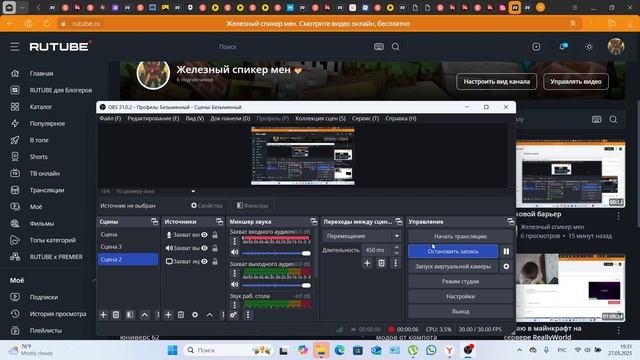Image resolution: width=640 pixels, height=360 pixels.
Task: Open Scenes panel more options dots
Action: (x=158, y=315)
